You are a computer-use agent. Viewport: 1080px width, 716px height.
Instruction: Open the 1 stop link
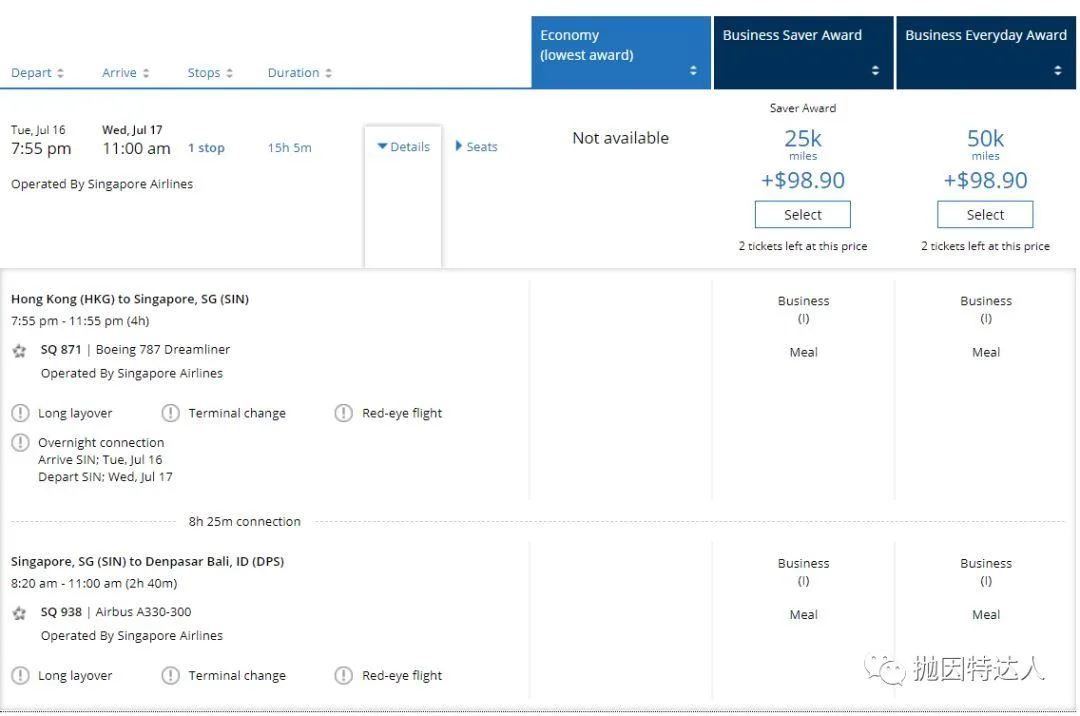pos(206,148)
